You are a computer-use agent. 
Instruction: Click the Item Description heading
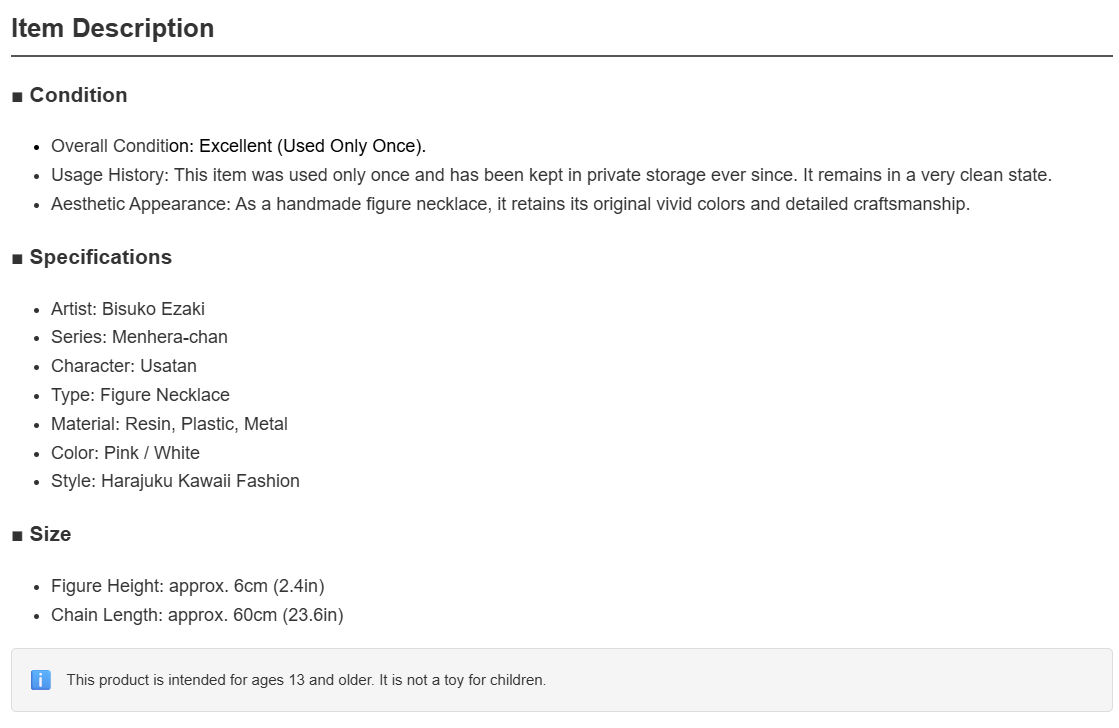(x=113, y=29)
